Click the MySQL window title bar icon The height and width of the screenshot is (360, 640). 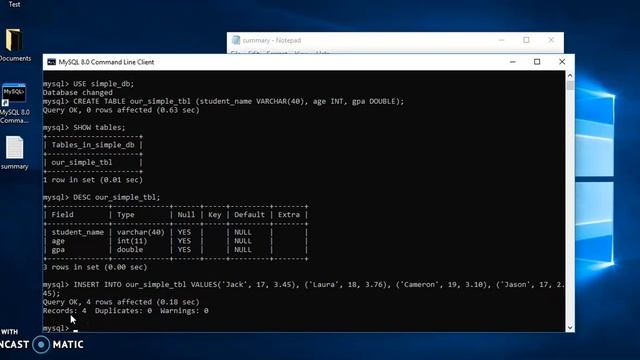[x=51, y=62]
